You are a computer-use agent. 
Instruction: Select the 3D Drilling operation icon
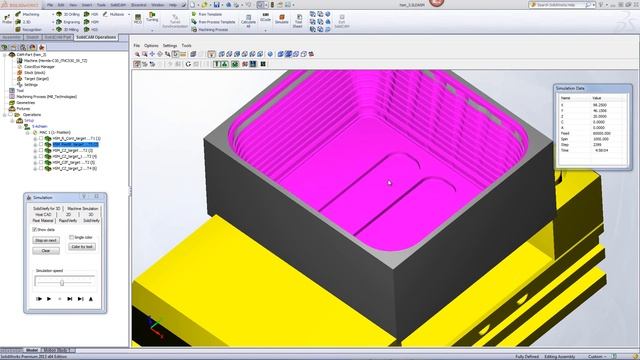pyautogui.click(x=59, y=14)
